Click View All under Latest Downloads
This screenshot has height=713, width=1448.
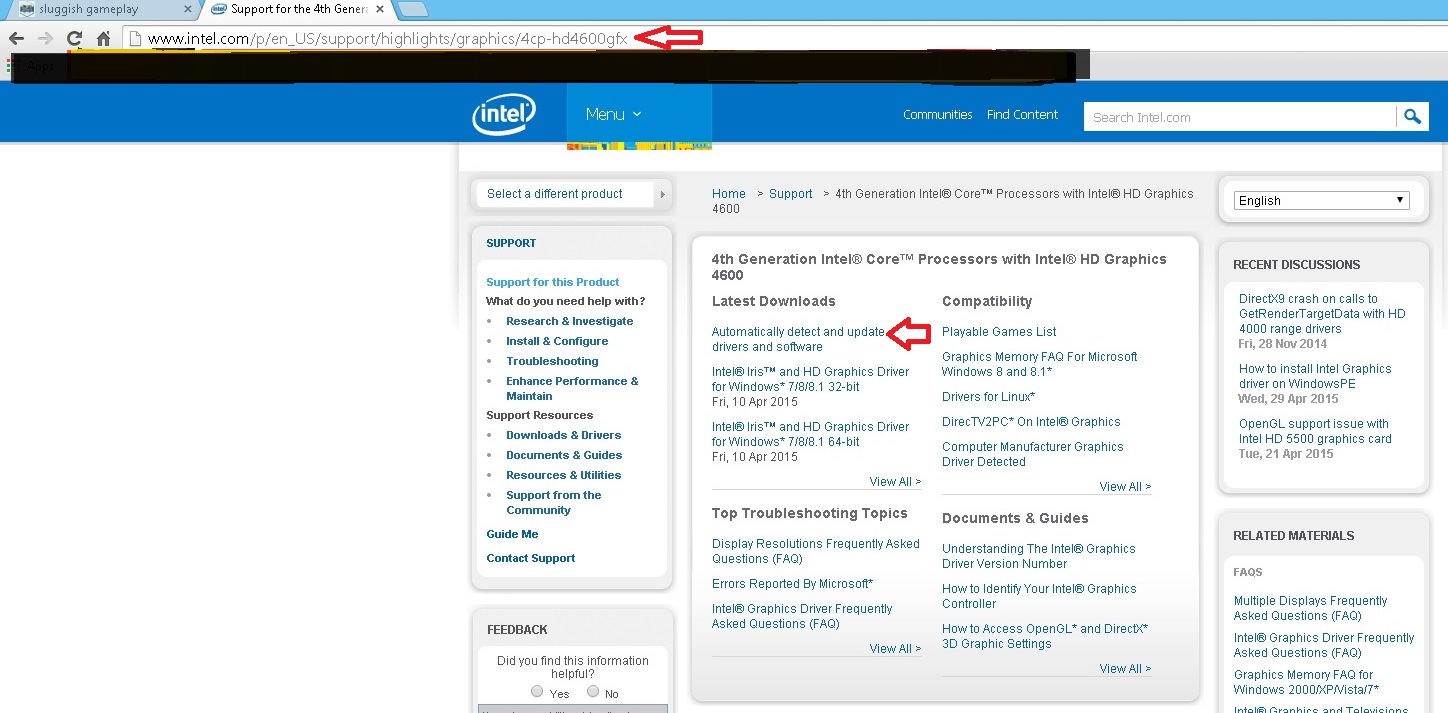pyautogui.click(x=895, y=482)
